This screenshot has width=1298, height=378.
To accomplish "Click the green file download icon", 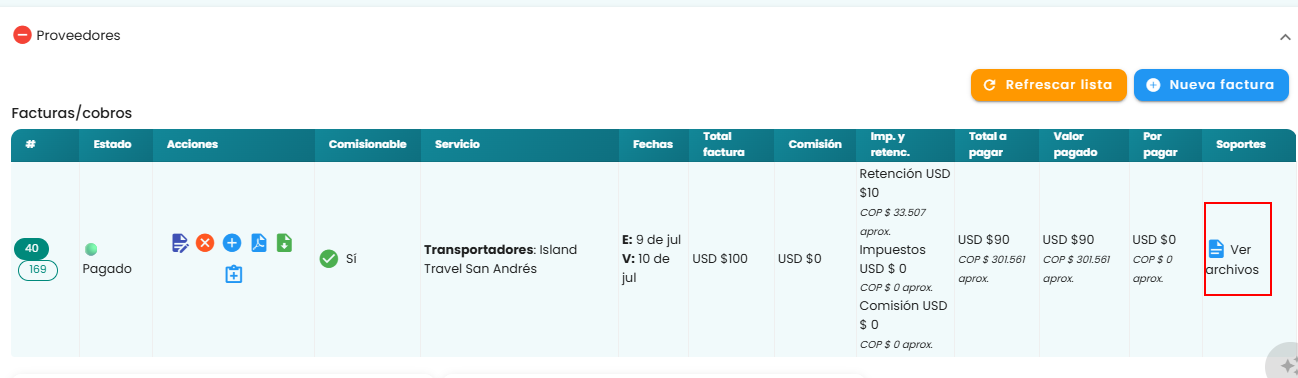I will [284, 243].
